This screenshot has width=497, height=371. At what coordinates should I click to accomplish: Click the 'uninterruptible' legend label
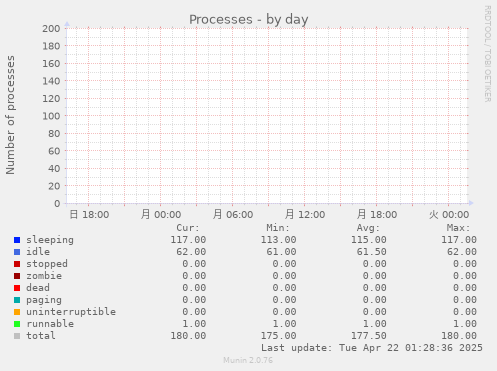pyautogui.click(x=71, y=312)
